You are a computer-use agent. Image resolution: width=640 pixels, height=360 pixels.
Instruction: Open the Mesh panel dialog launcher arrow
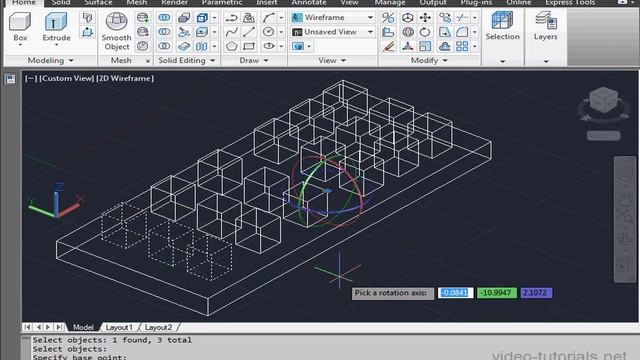point(147,61)
